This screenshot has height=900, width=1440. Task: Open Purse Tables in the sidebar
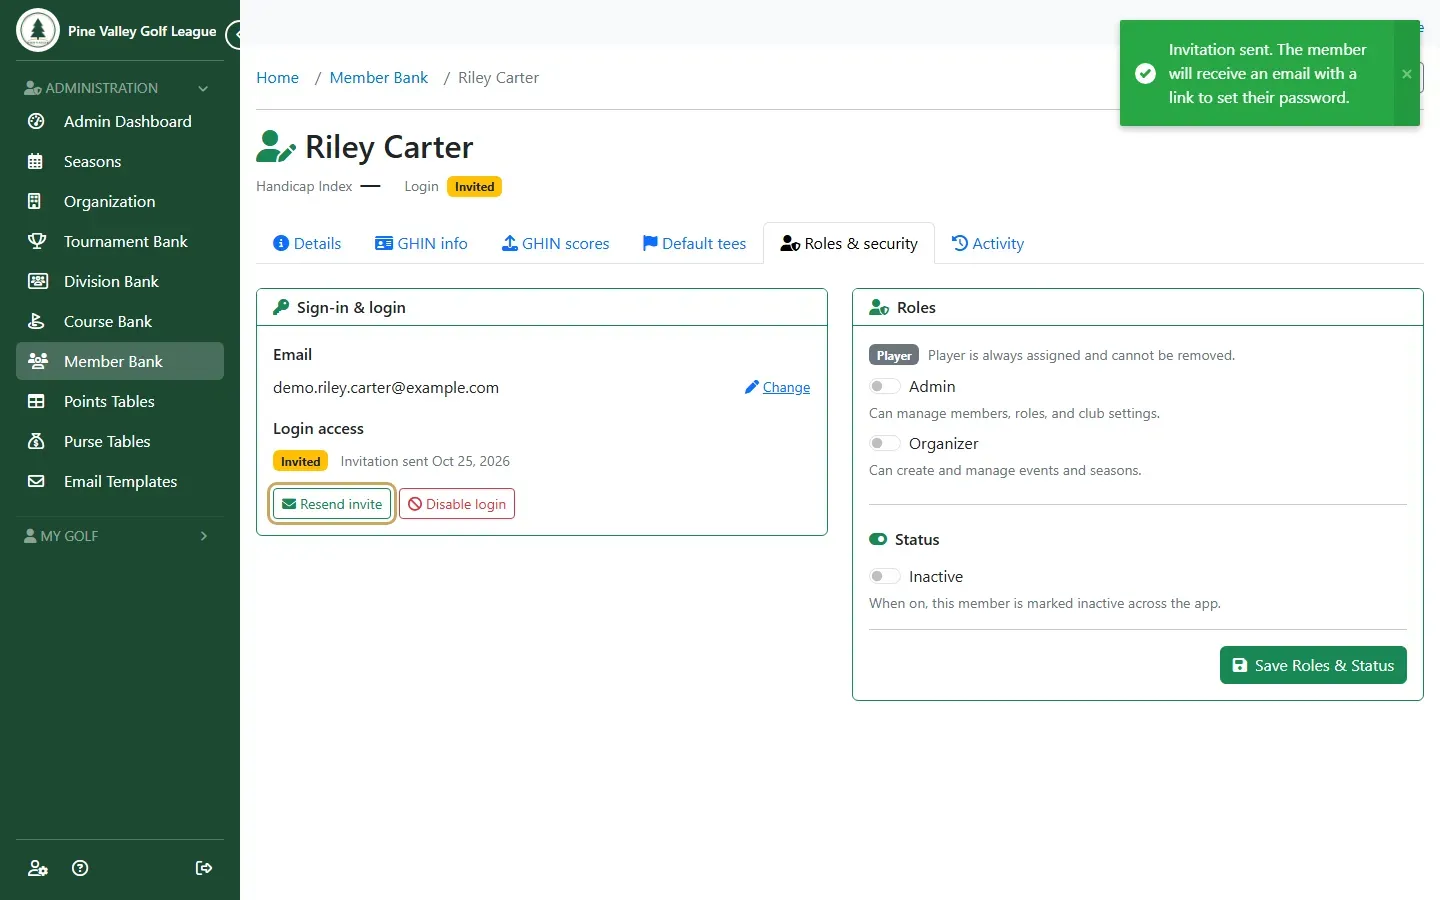[120, 441]
